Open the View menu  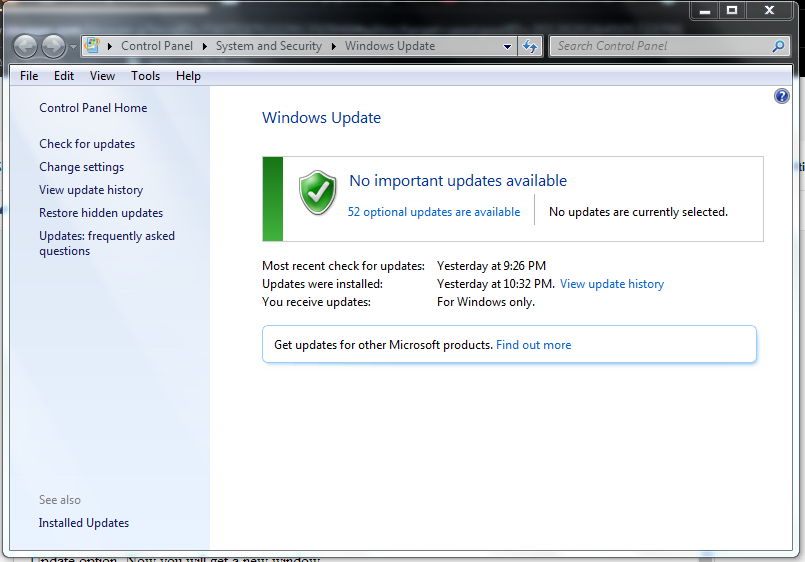tap(102, 76)
